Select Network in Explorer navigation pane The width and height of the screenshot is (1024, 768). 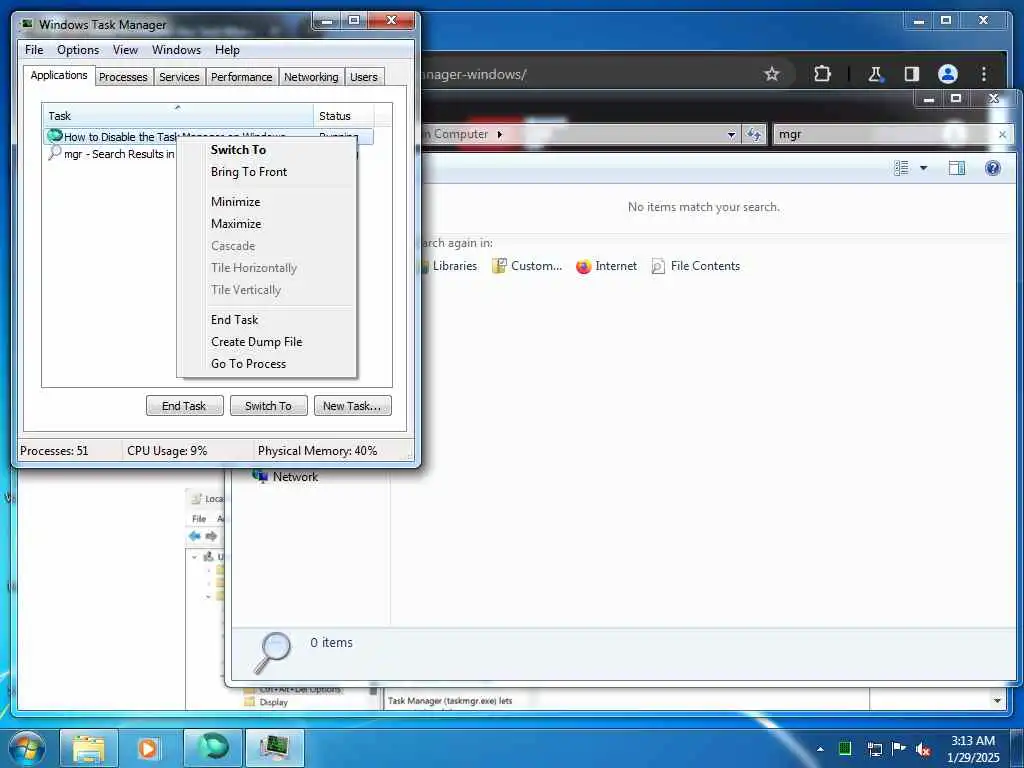(x=285, y=477)
